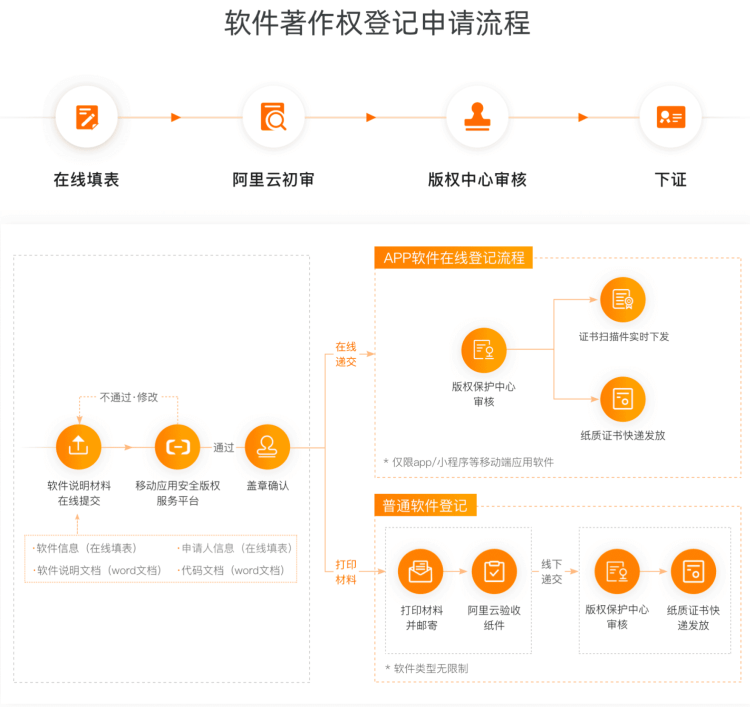Image resolution: width=750 pixels, height=707 pixels.
Task: Click the 纸质证书快递发放 icon in APP flow
Action: 623,399
